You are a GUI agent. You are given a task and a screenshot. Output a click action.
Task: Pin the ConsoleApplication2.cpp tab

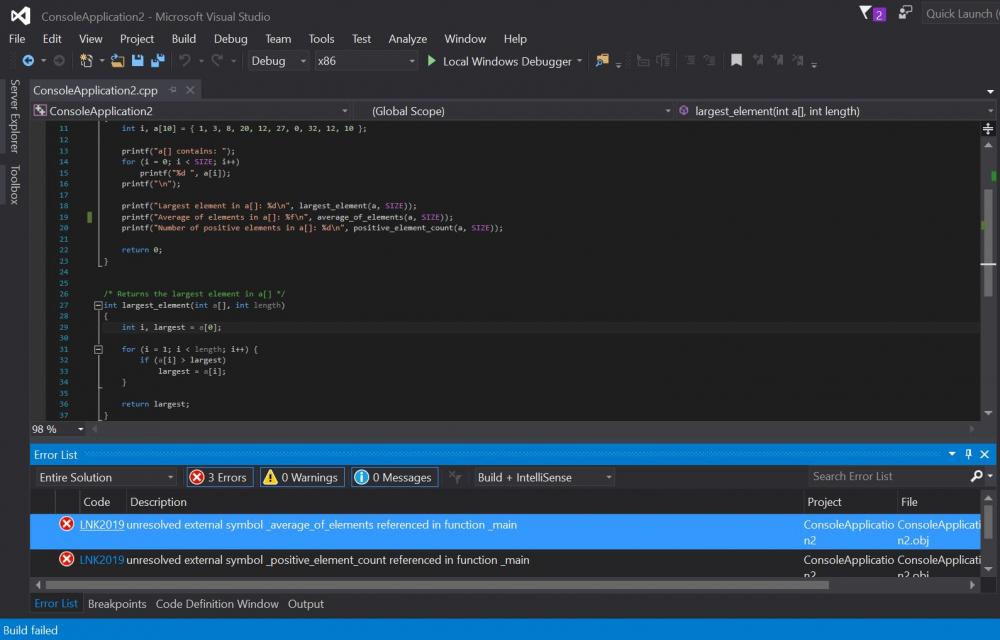172,90
